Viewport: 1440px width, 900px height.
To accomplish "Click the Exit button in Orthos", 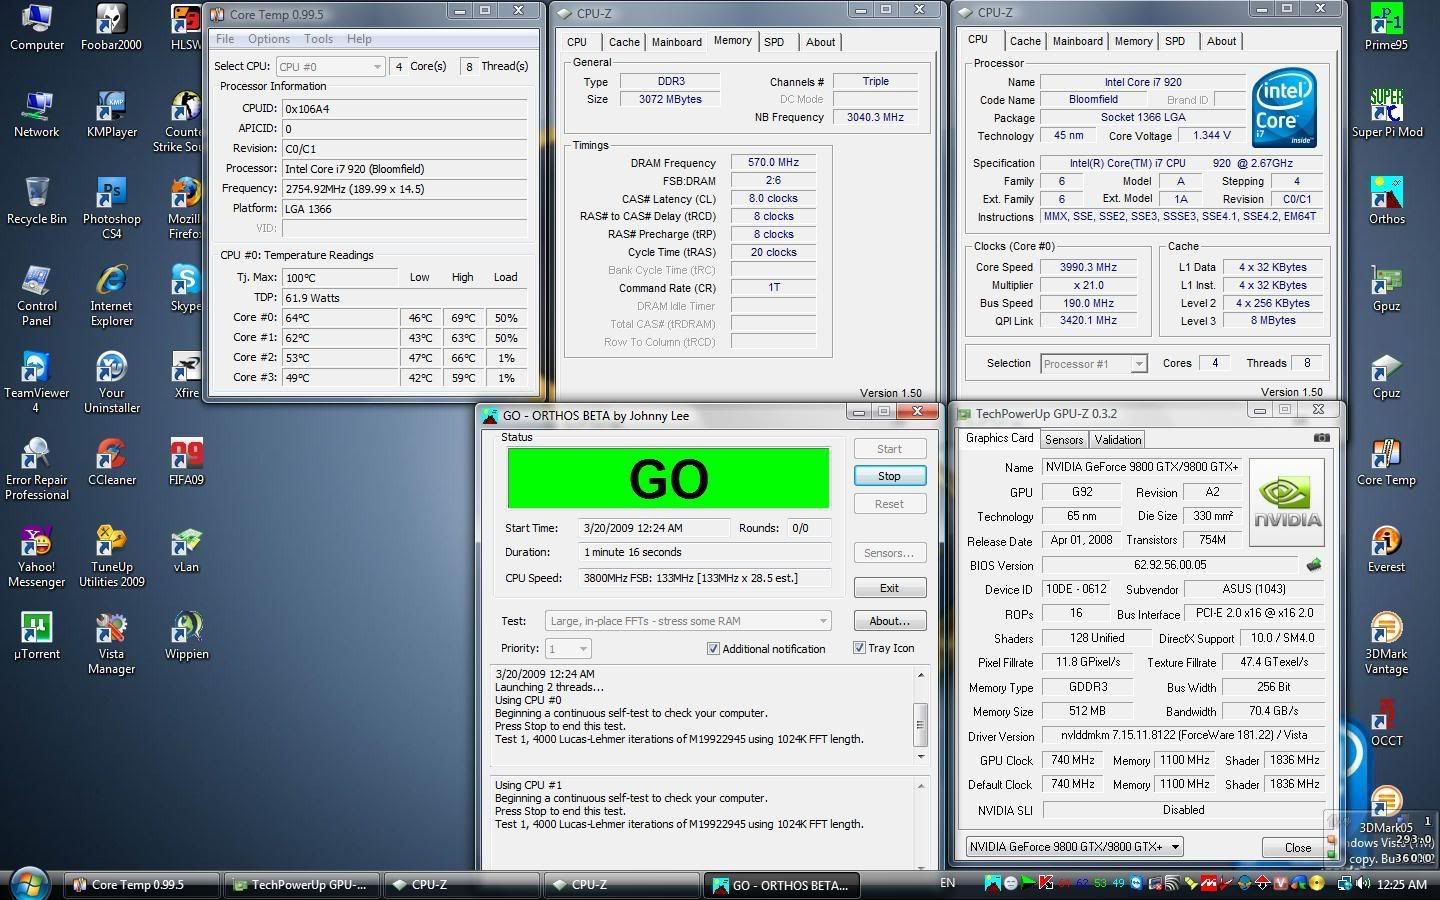I will (x=889, y=588).
